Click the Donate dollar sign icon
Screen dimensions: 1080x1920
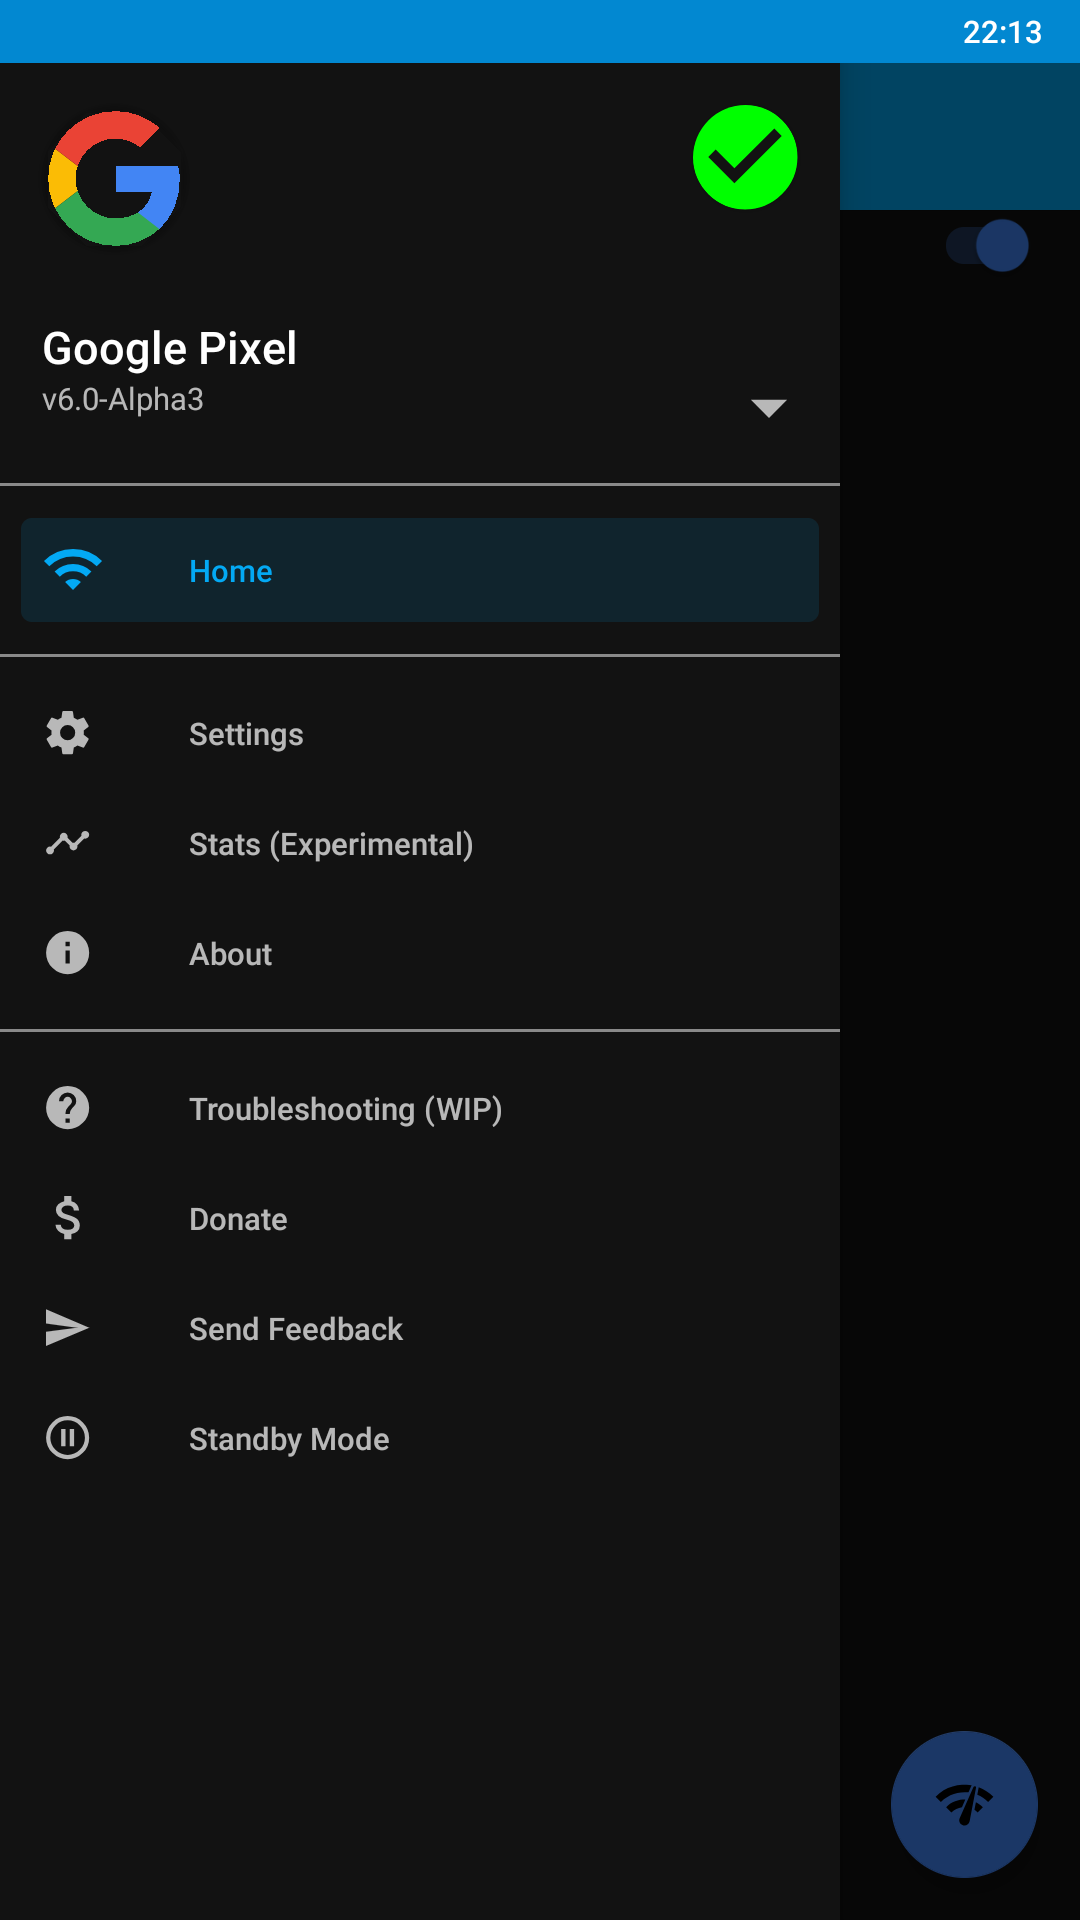(68, 1218)
